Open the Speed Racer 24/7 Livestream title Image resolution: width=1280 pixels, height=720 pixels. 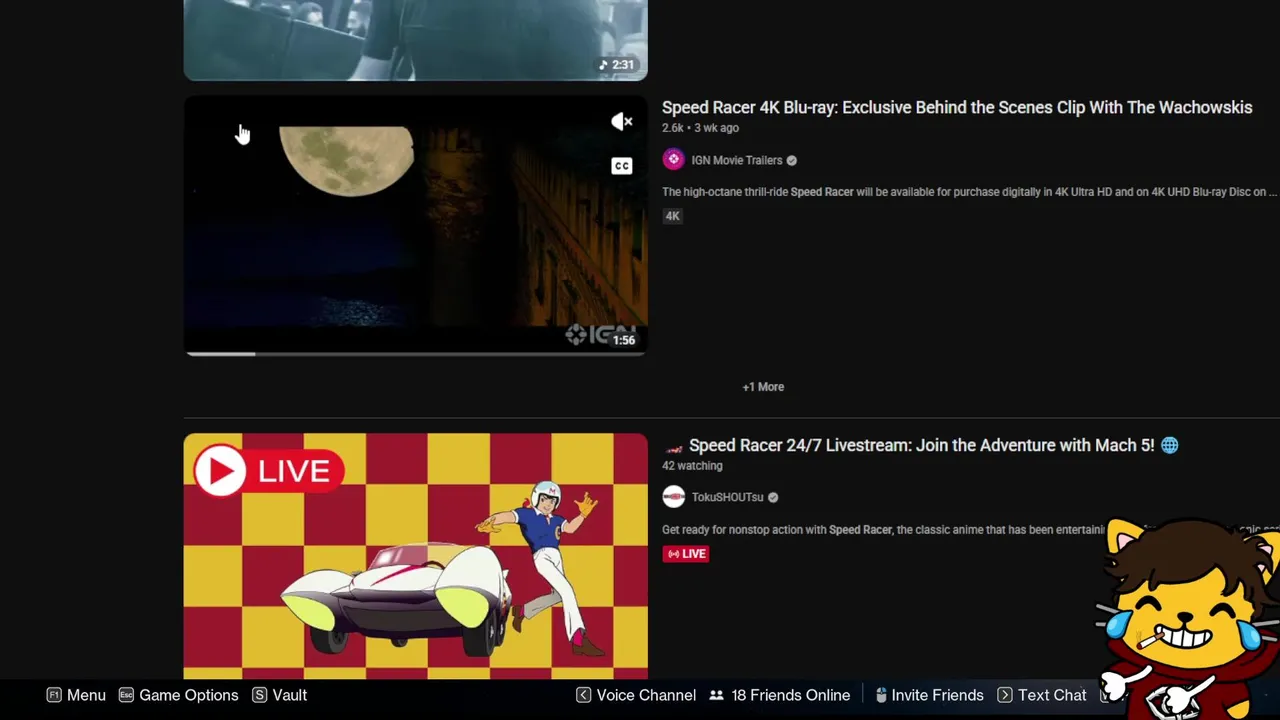point(921,445)
